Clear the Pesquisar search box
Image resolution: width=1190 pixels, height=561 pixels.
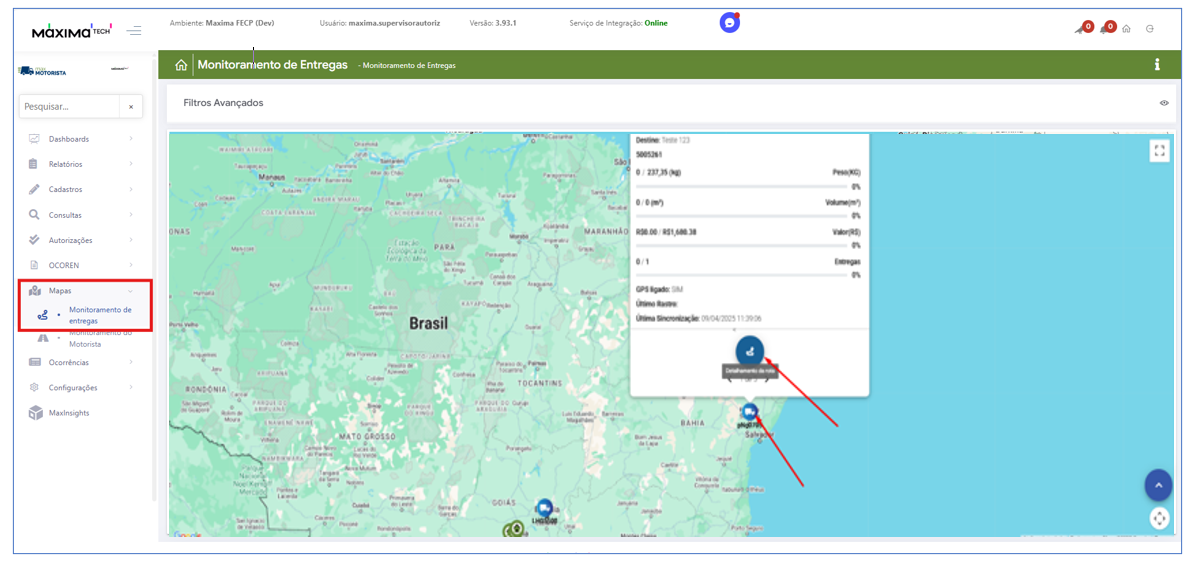[x=131, y=106]
